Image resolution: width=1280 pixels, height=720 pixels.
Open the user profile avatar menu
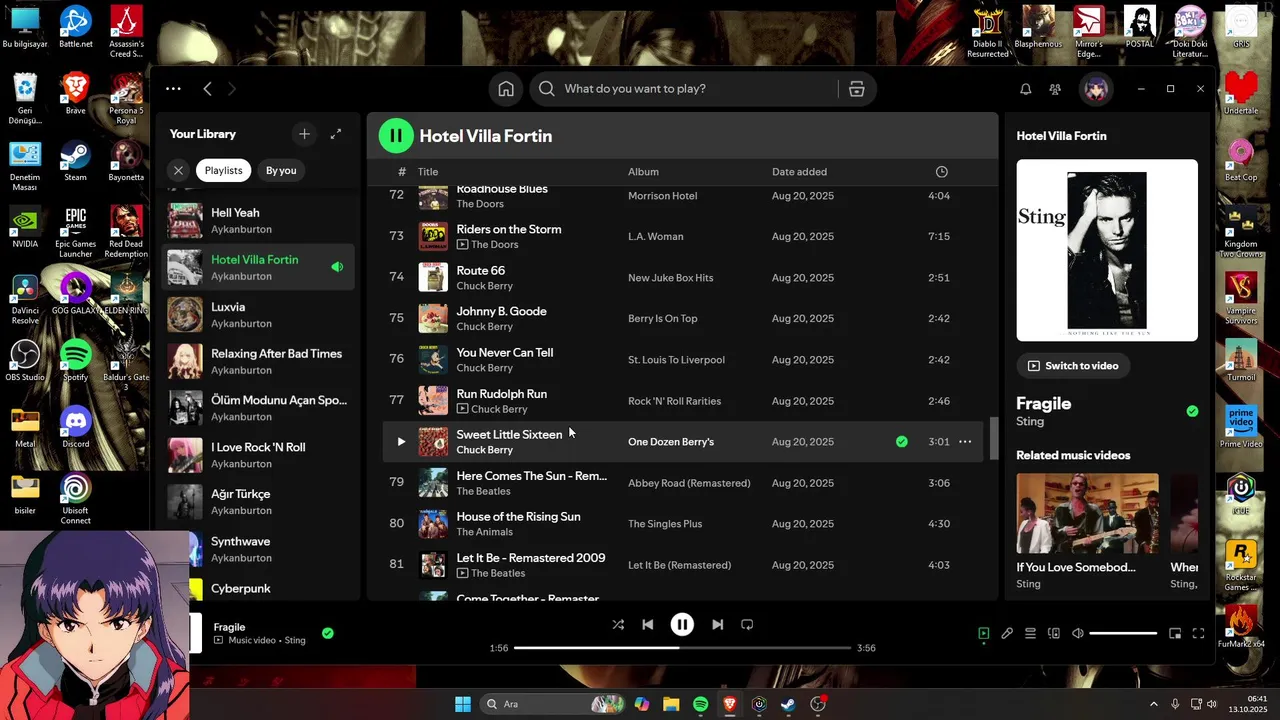click(x=1096, y=89)
